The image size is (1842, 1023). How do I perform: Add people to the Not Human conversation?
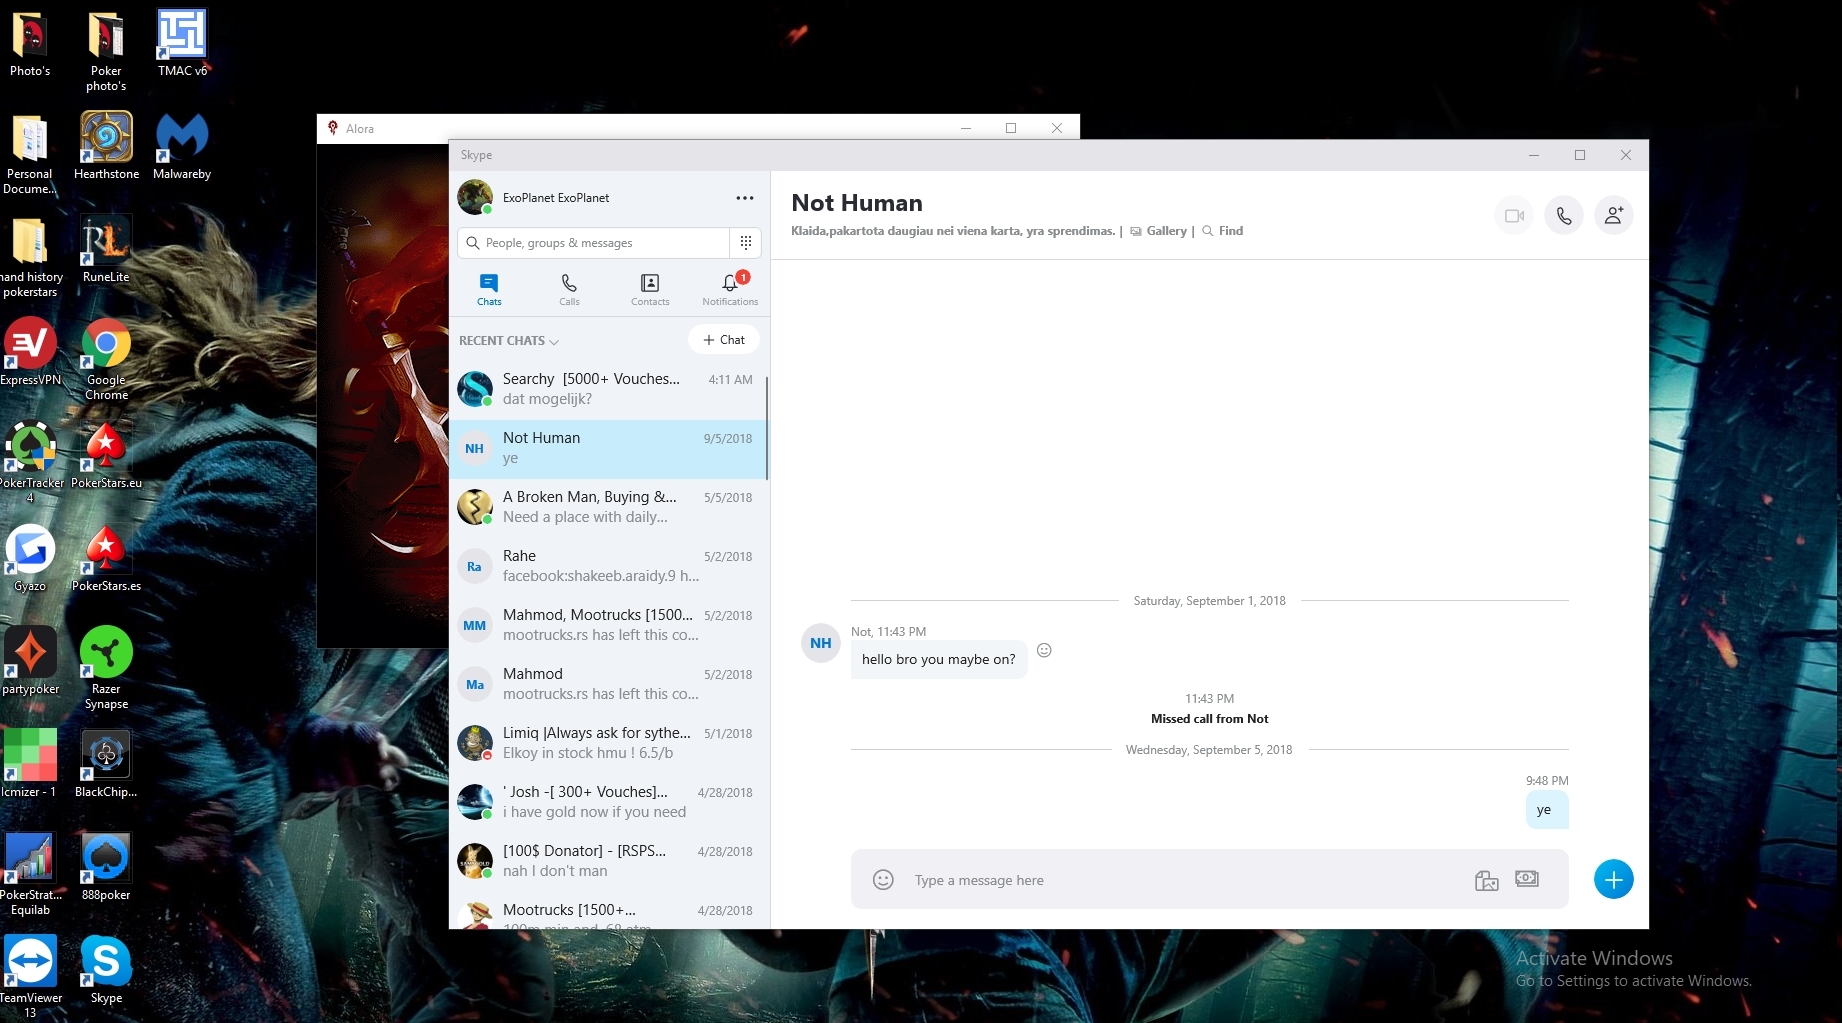click(1614, 215)
